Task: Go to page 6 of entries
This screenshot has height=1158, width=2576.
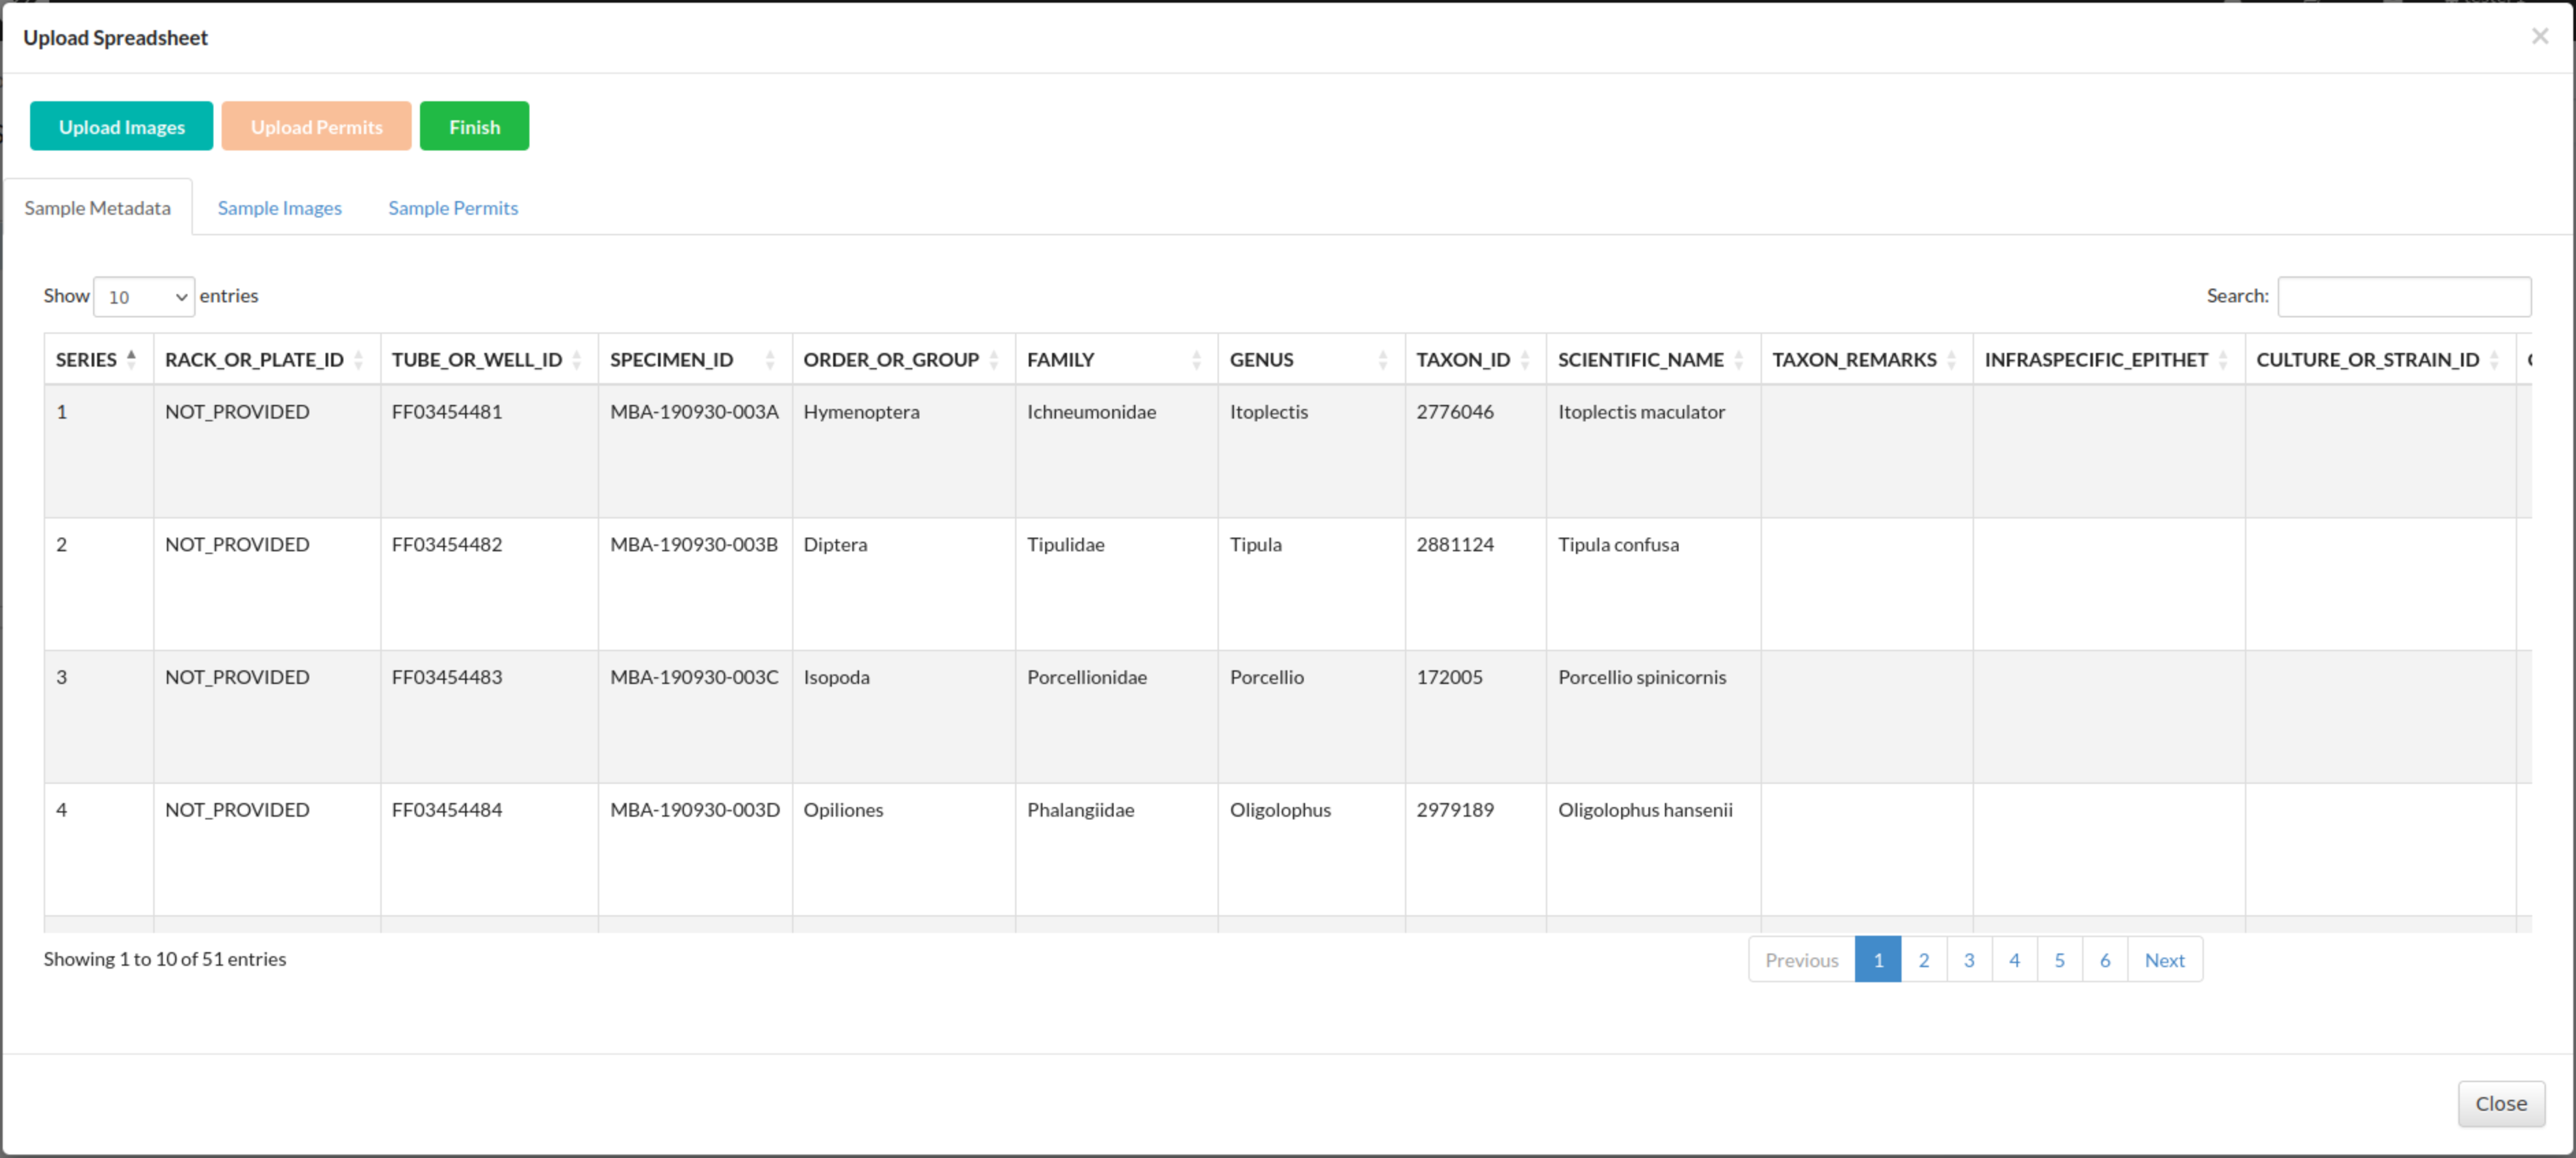Action: click(2104, 959)
